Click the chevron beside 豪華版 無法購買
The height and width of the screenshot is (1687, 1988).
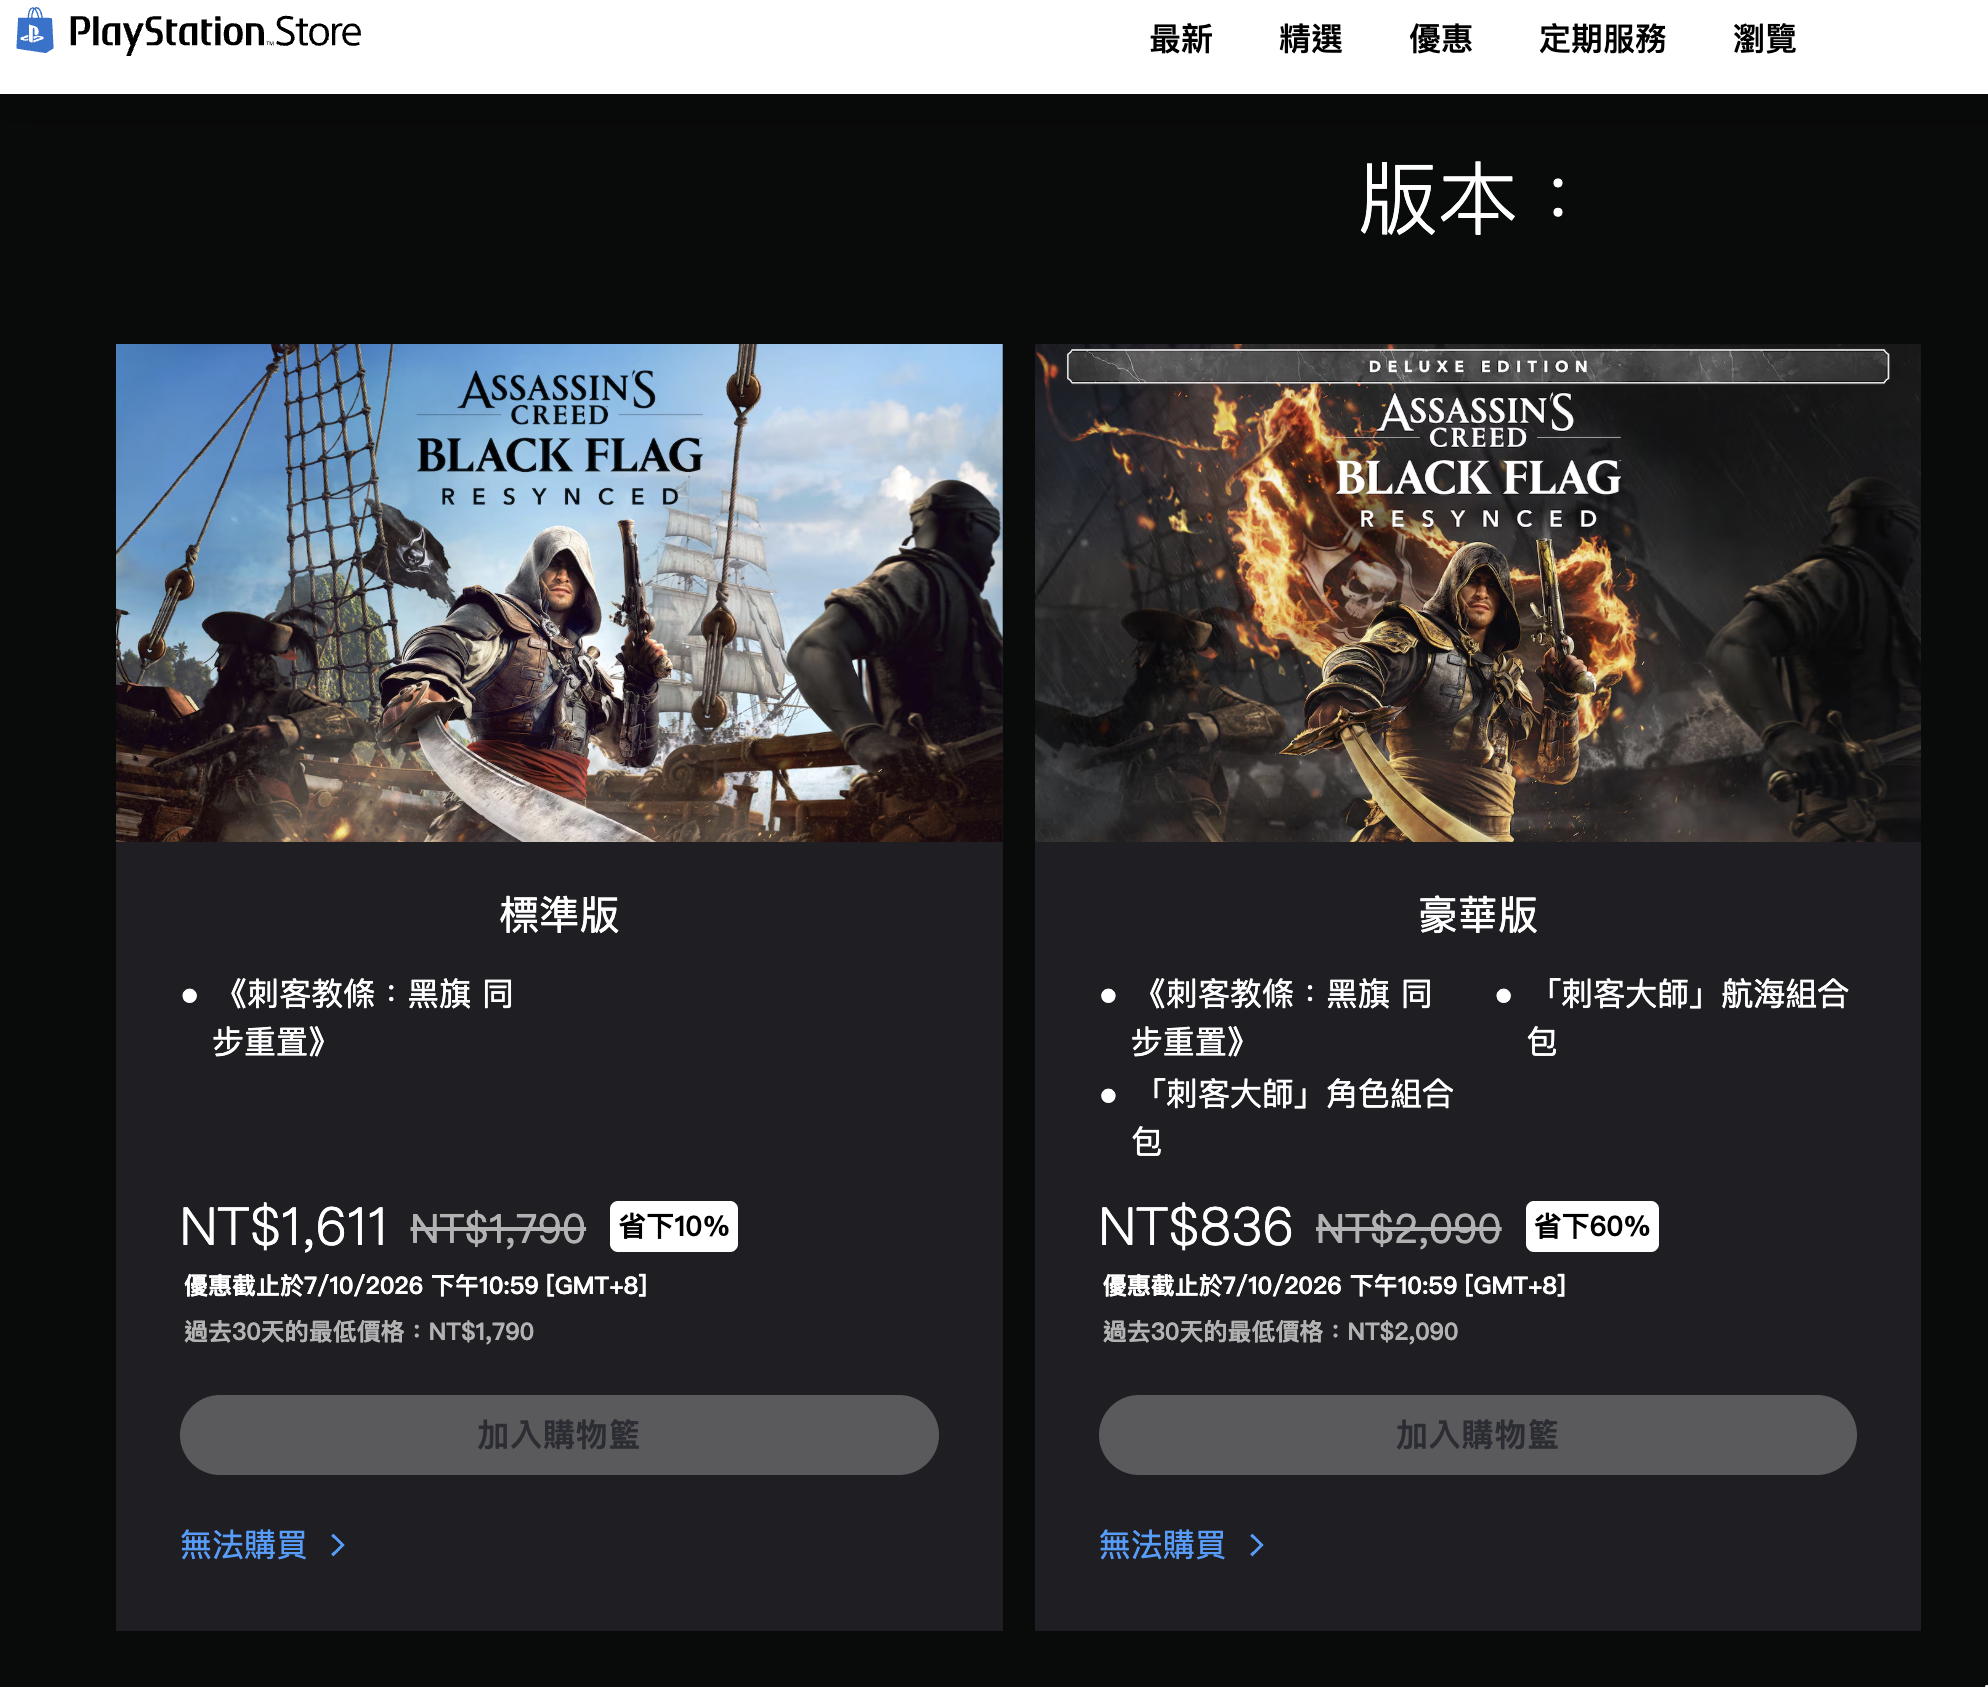pyautogui.click(x=1257, y=1546)
